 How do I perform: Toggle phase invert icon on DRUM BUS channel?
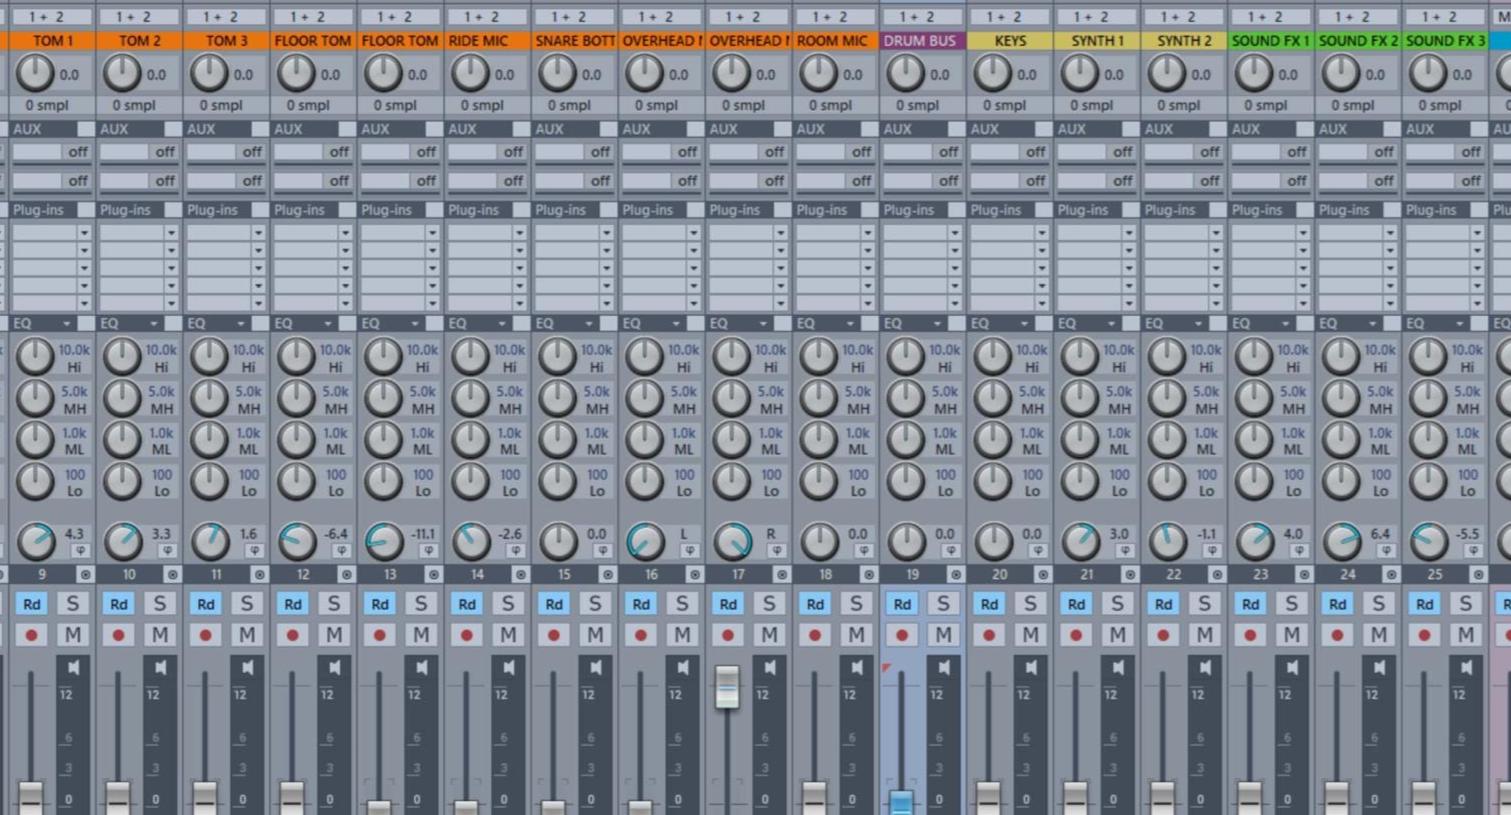[x=951, y=551]
